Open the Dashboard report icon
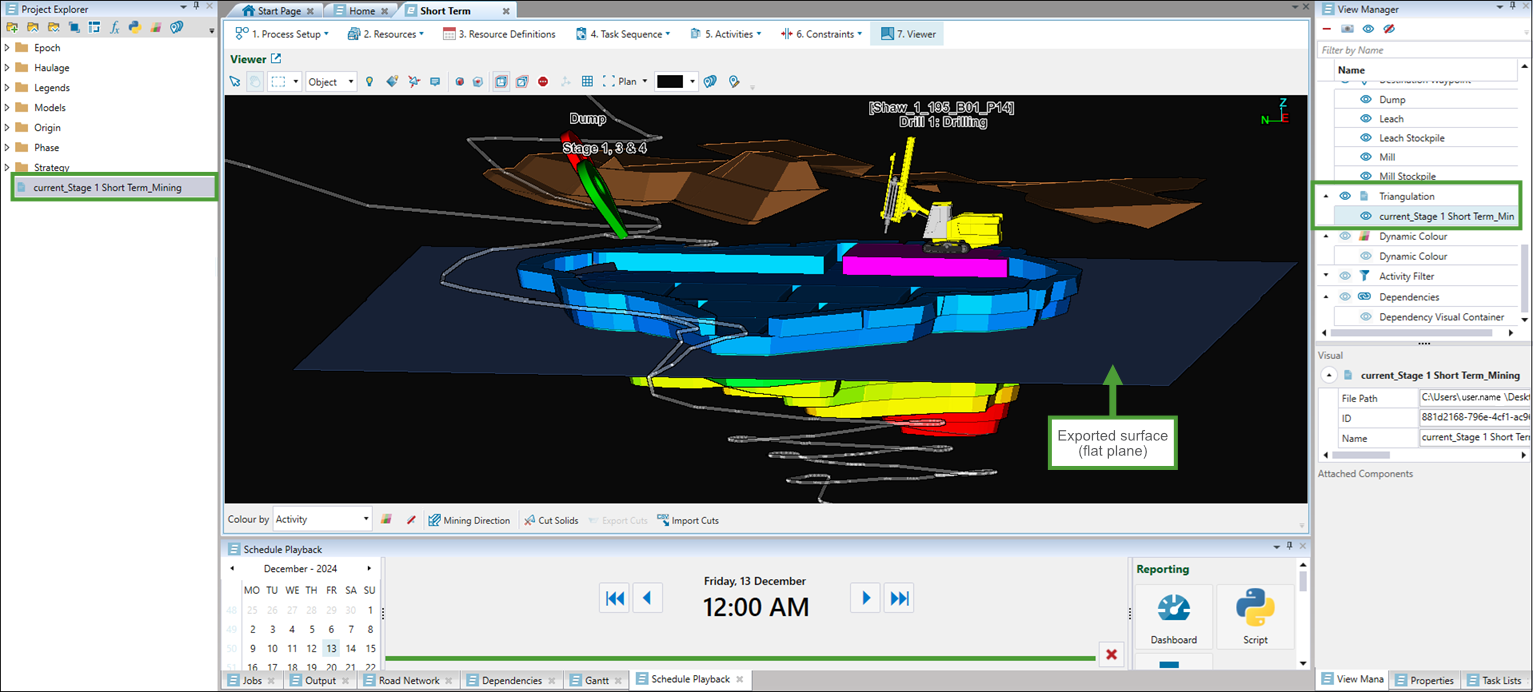Viewport: 1533px width, 692px height. pyautogui.click(x=1173, y=616)
